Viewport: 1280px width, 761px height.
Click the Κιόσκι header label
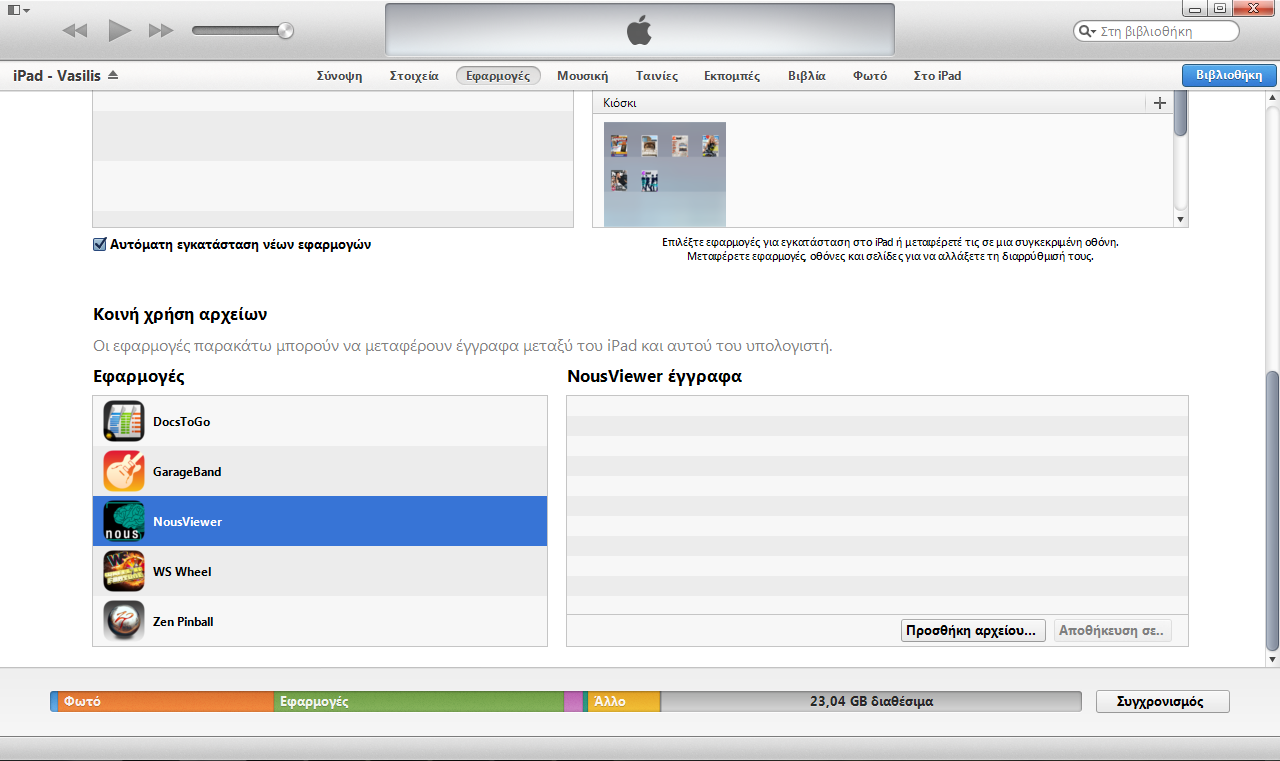(x=620, y=103)
